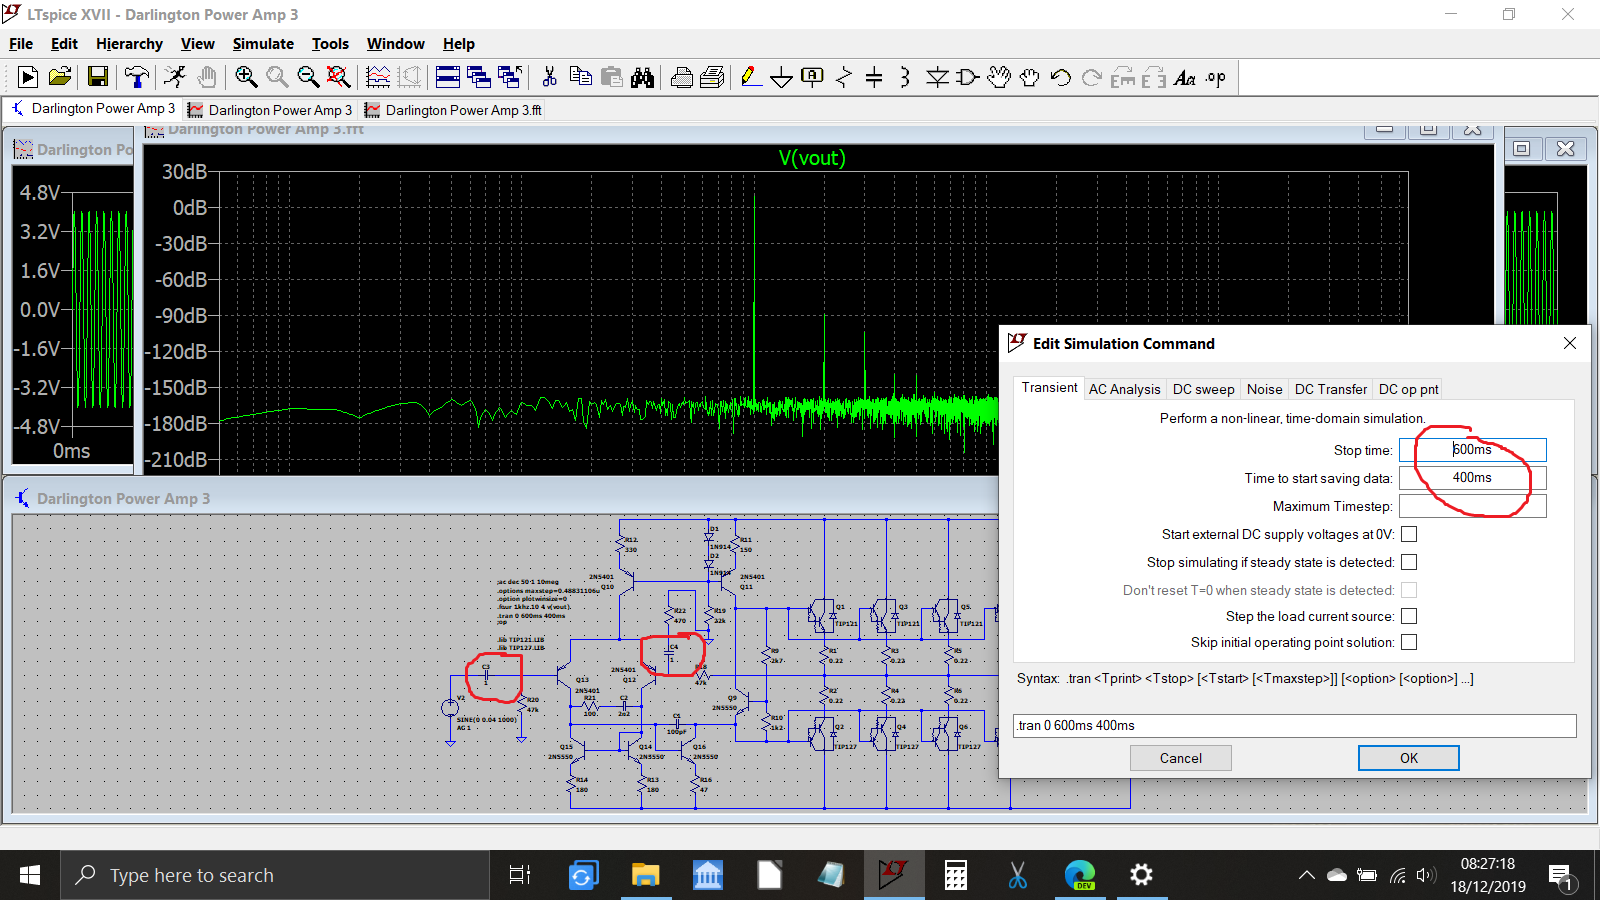Screen dimensions: 1600x900
Task: Place a Diode component
Action: click(937, 77)
